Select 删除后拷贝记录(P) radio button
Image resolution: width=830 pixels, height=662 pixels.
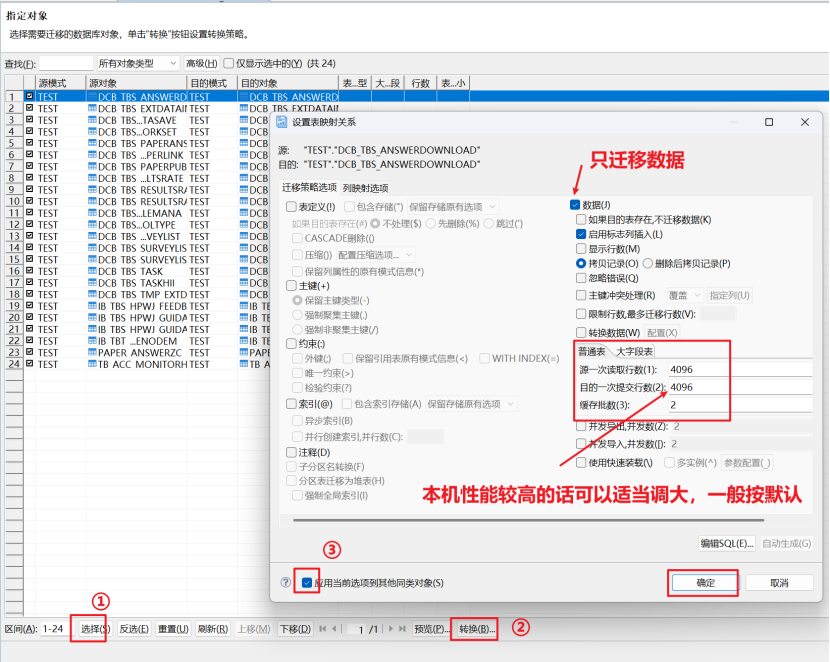(648, 264)
